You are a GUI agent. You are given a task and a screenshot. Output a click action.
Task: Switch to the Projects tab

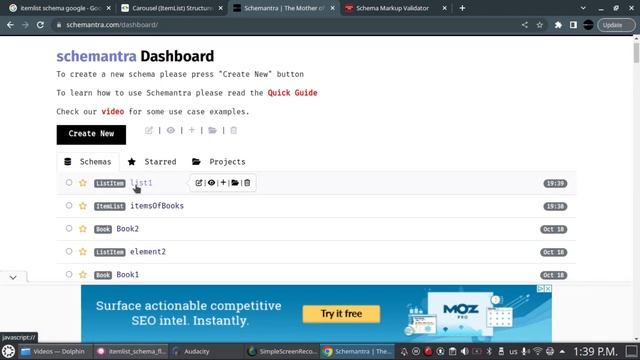click(219, 162)
